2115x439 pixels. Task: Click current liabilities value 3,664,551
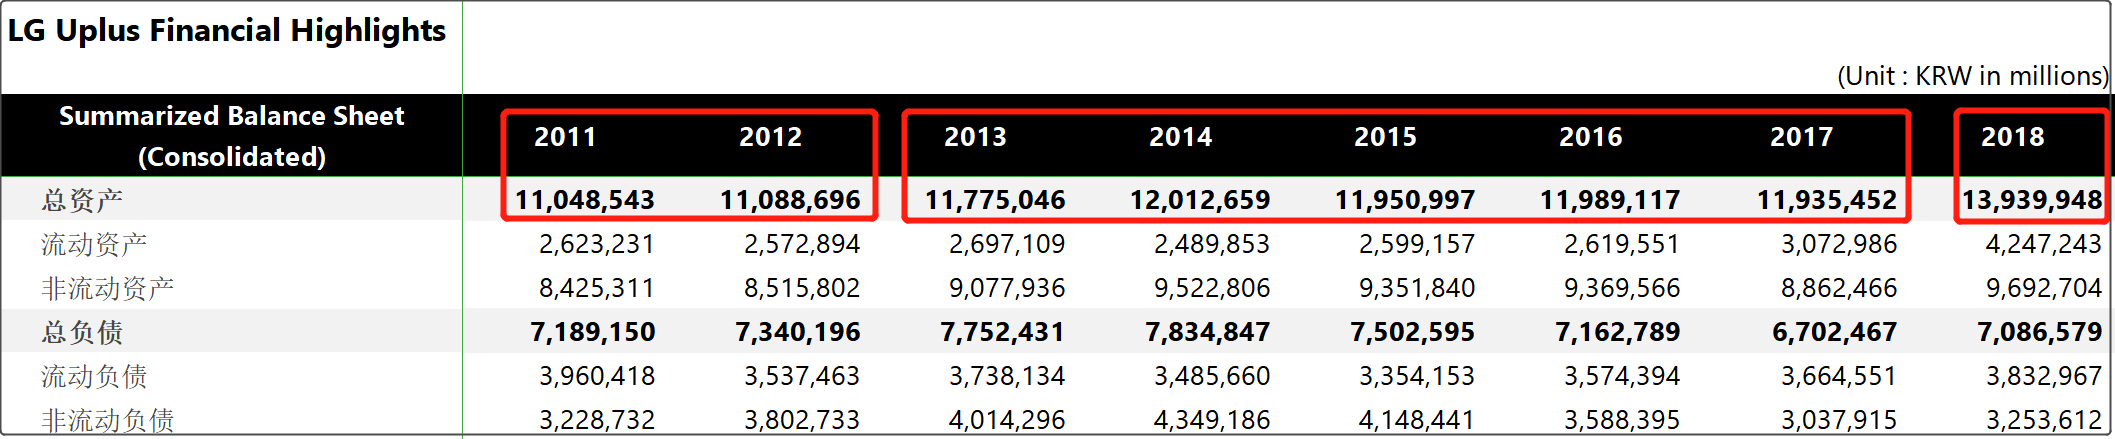[1839, 376]
